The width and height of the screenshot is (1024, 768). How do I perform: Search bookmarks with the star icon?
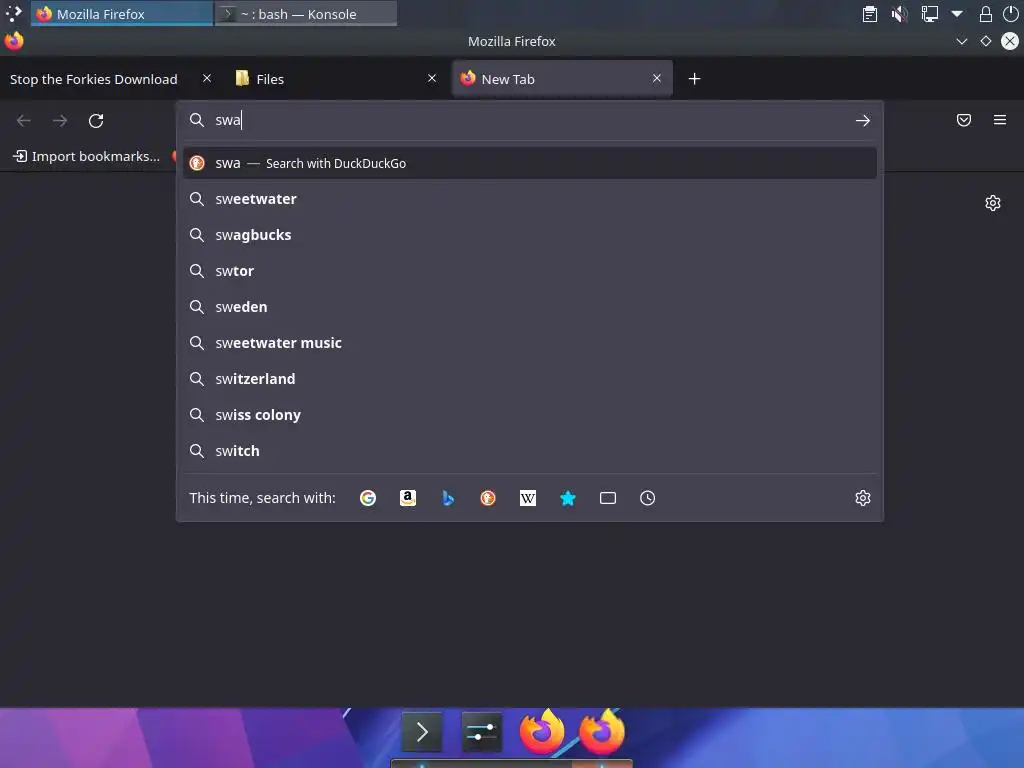568,498
